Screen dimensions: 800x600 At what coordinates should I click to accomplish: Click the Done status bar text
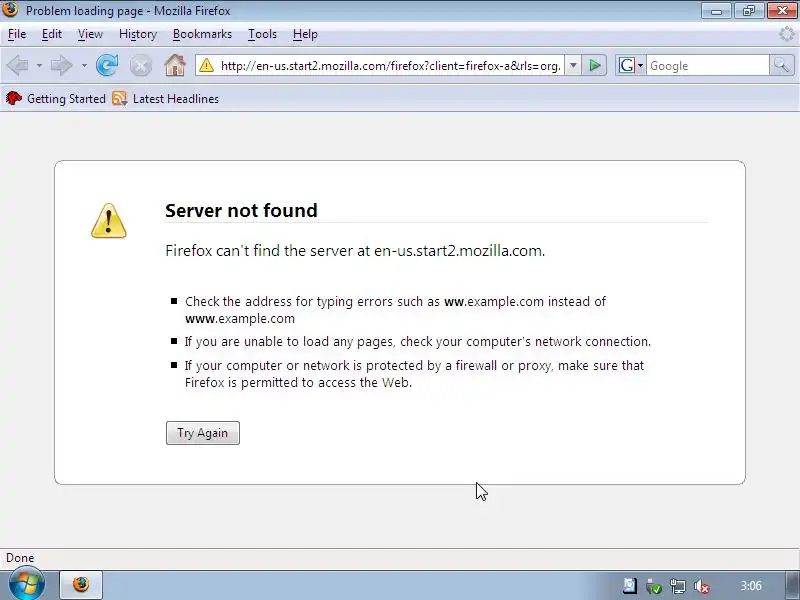[20, 558]
